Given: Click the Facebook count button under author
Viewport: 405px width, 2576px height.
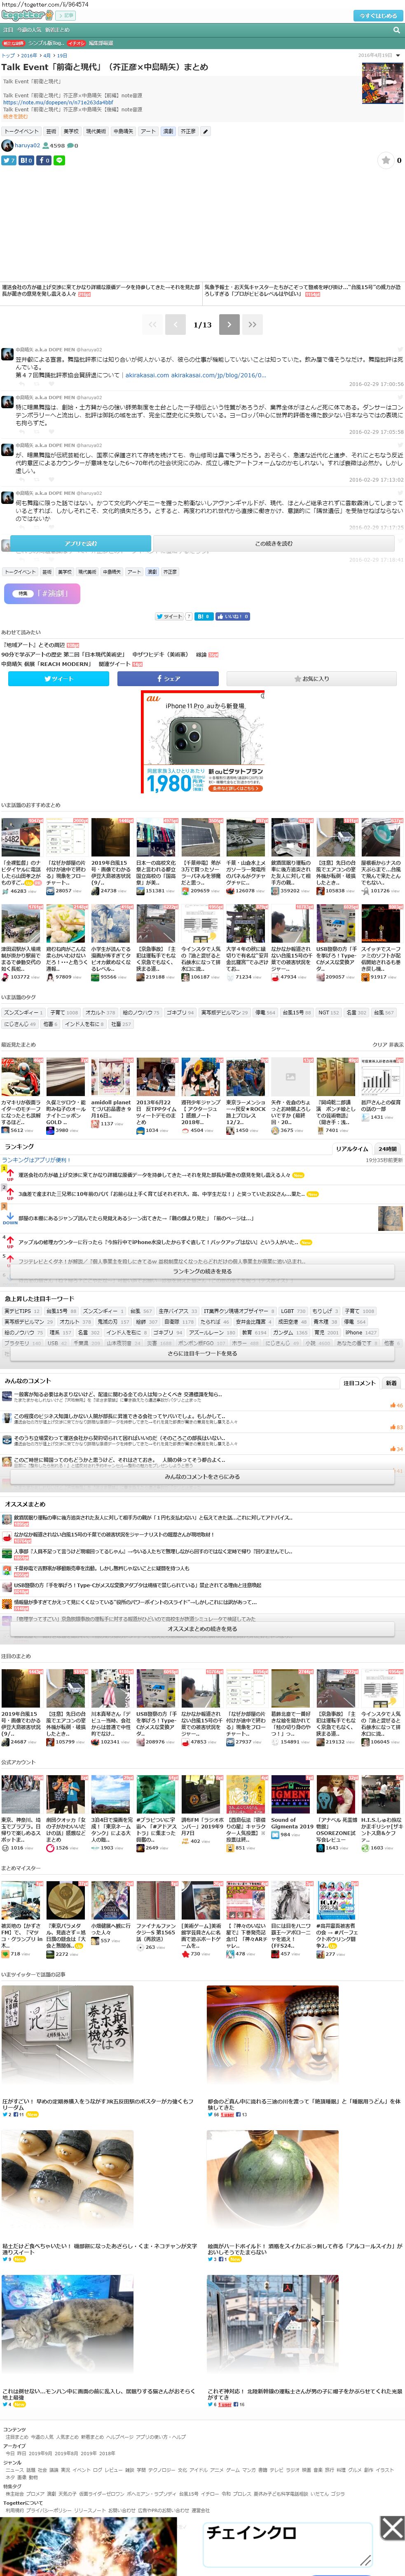Looking at the screenshot, I should pos(44,160).
